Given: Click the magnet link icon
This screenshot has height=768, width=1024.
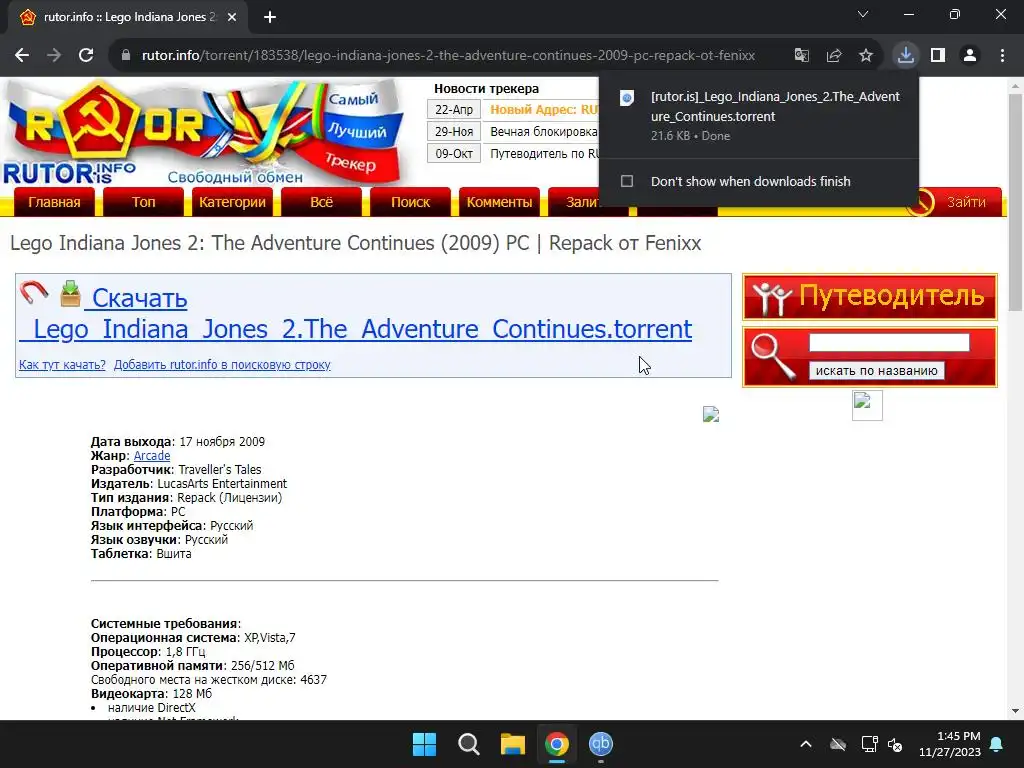Looking at the screenshot, I should (x=34, y=293).
